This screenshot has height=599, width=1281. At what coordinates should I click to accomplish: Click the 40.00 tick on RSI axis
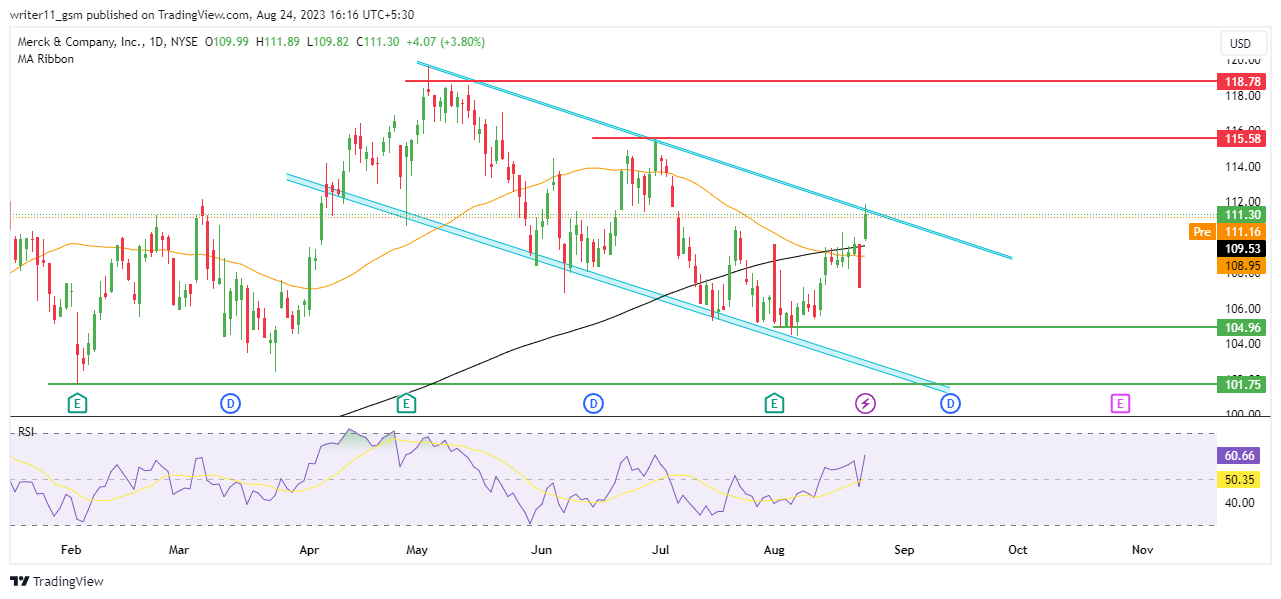pyautogui.click(x=1240, y=503)
